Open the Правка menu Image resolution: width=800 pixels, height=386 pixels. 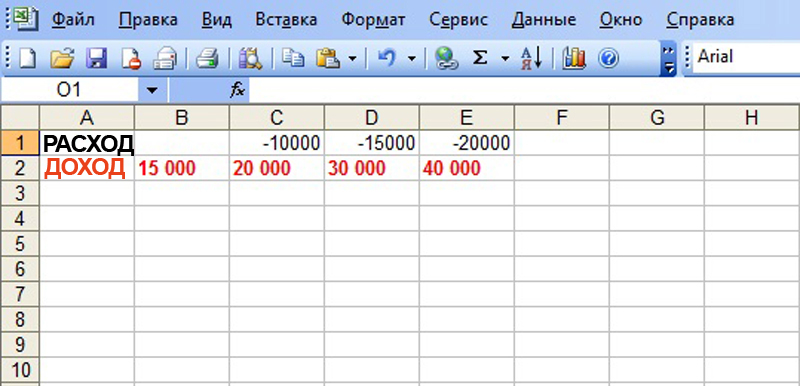148,19
